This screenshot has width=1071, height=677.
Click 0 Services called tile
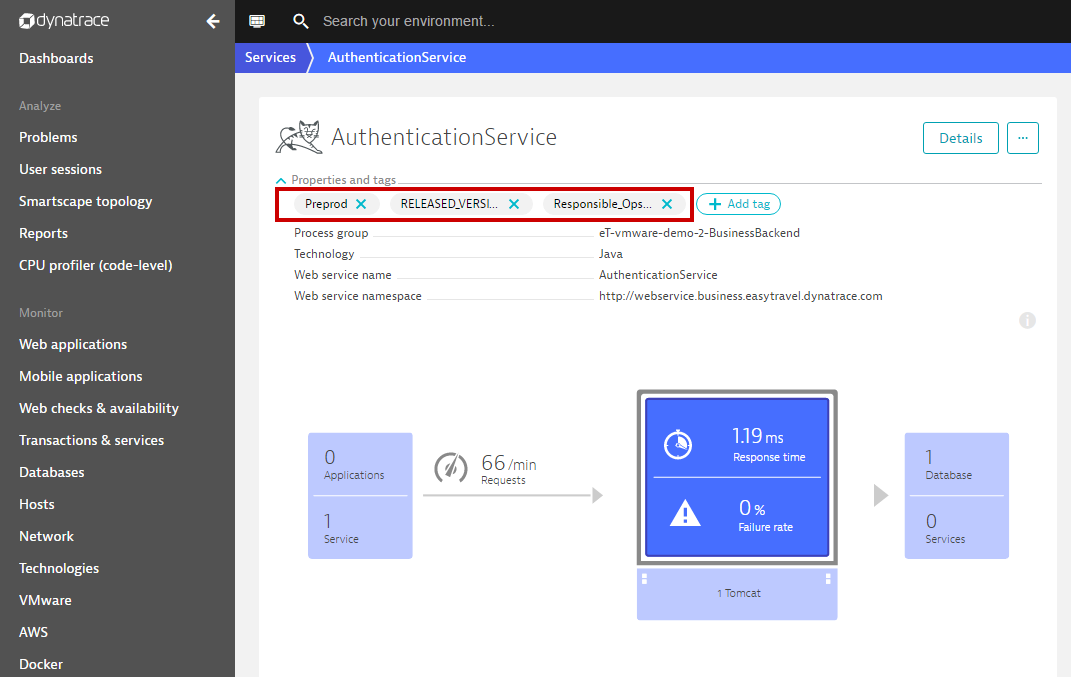tap(956, 527)
